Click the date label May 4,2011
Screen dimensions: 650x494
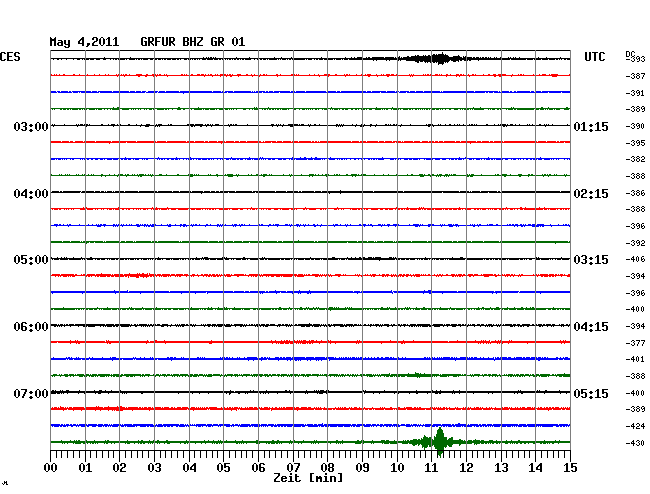(84, 42)
